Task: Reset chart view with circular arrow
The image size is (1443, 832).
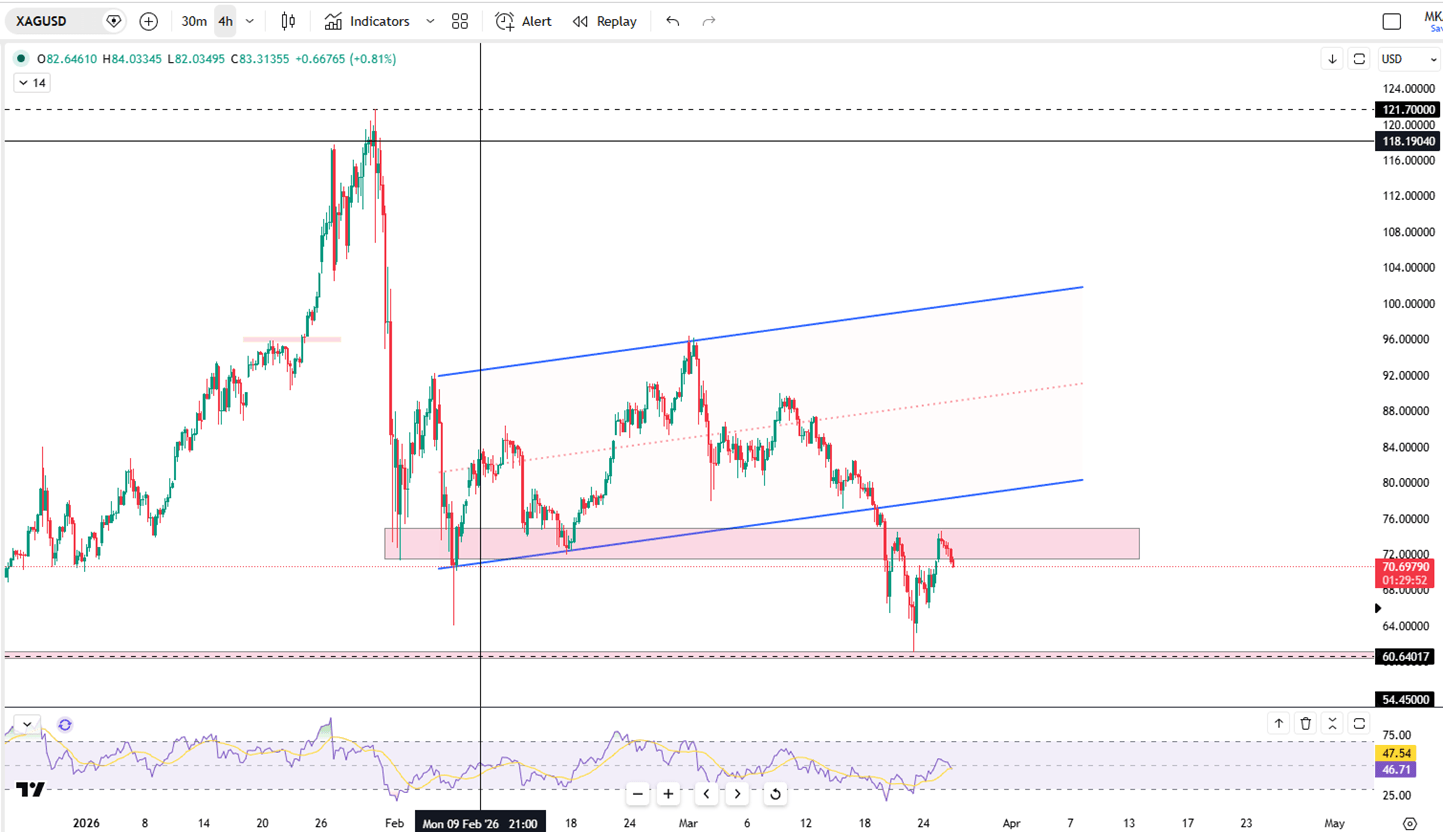Action: [x=774, y=794]
